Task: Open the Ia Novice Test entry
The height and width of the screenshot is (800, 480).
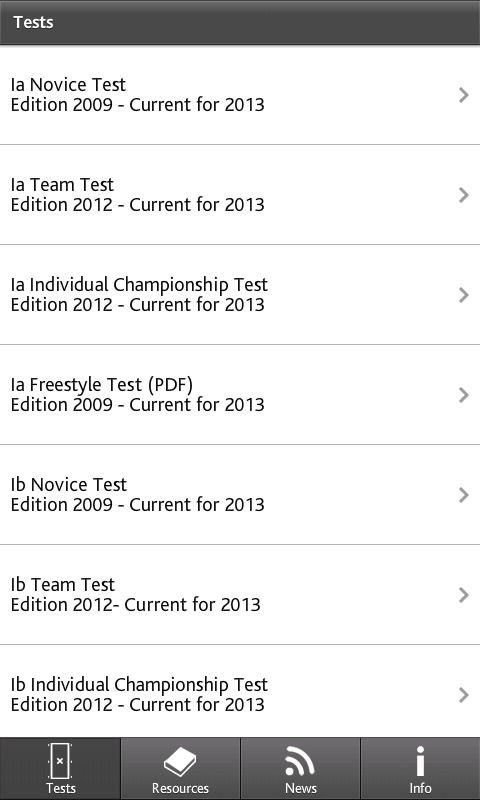Action: (240, 95)
